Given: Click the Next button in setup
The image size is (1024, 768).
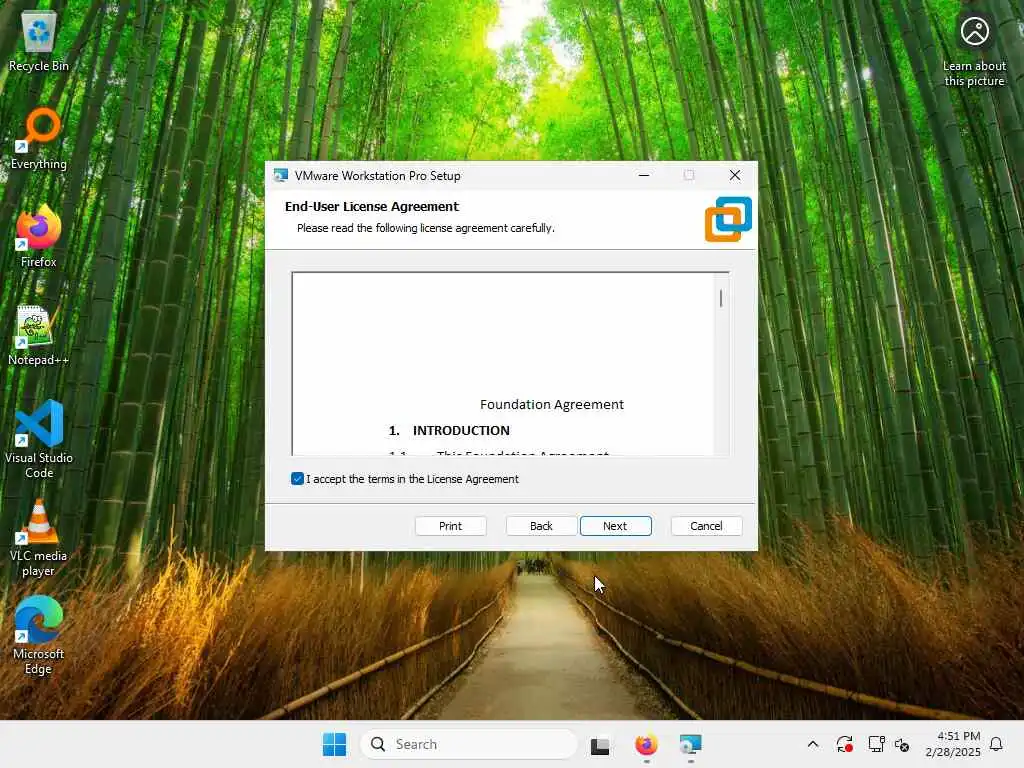Looking at the screenshot, I should (615, 526).
